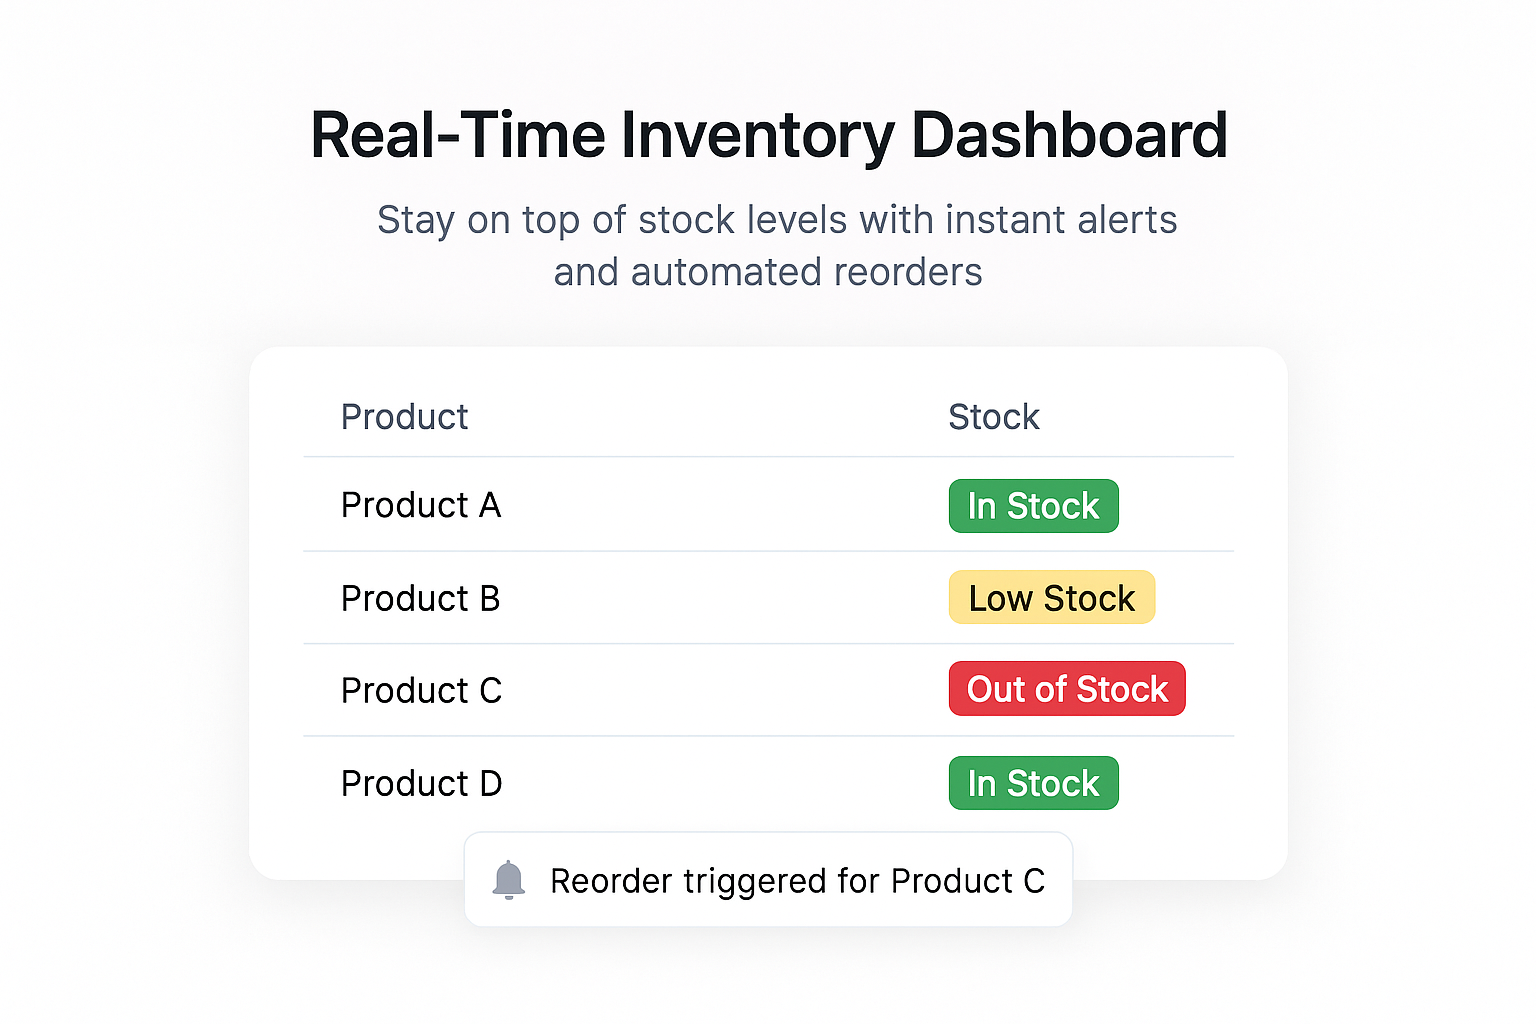Click the Real-Time Inventory Dashboard heading

[x=768, y=135]
